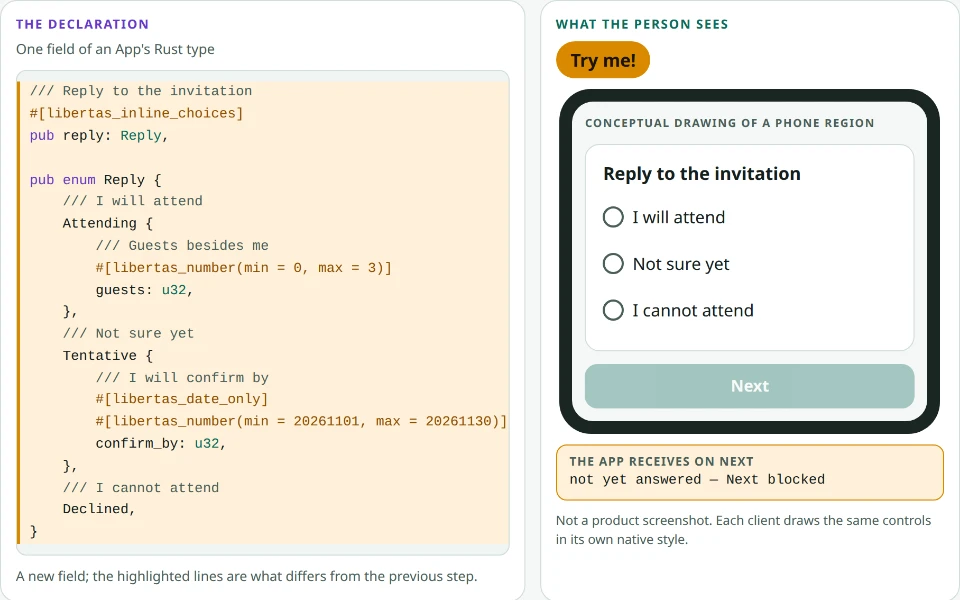Click the 'Declined,' variant line

click(x=99, y=509)
